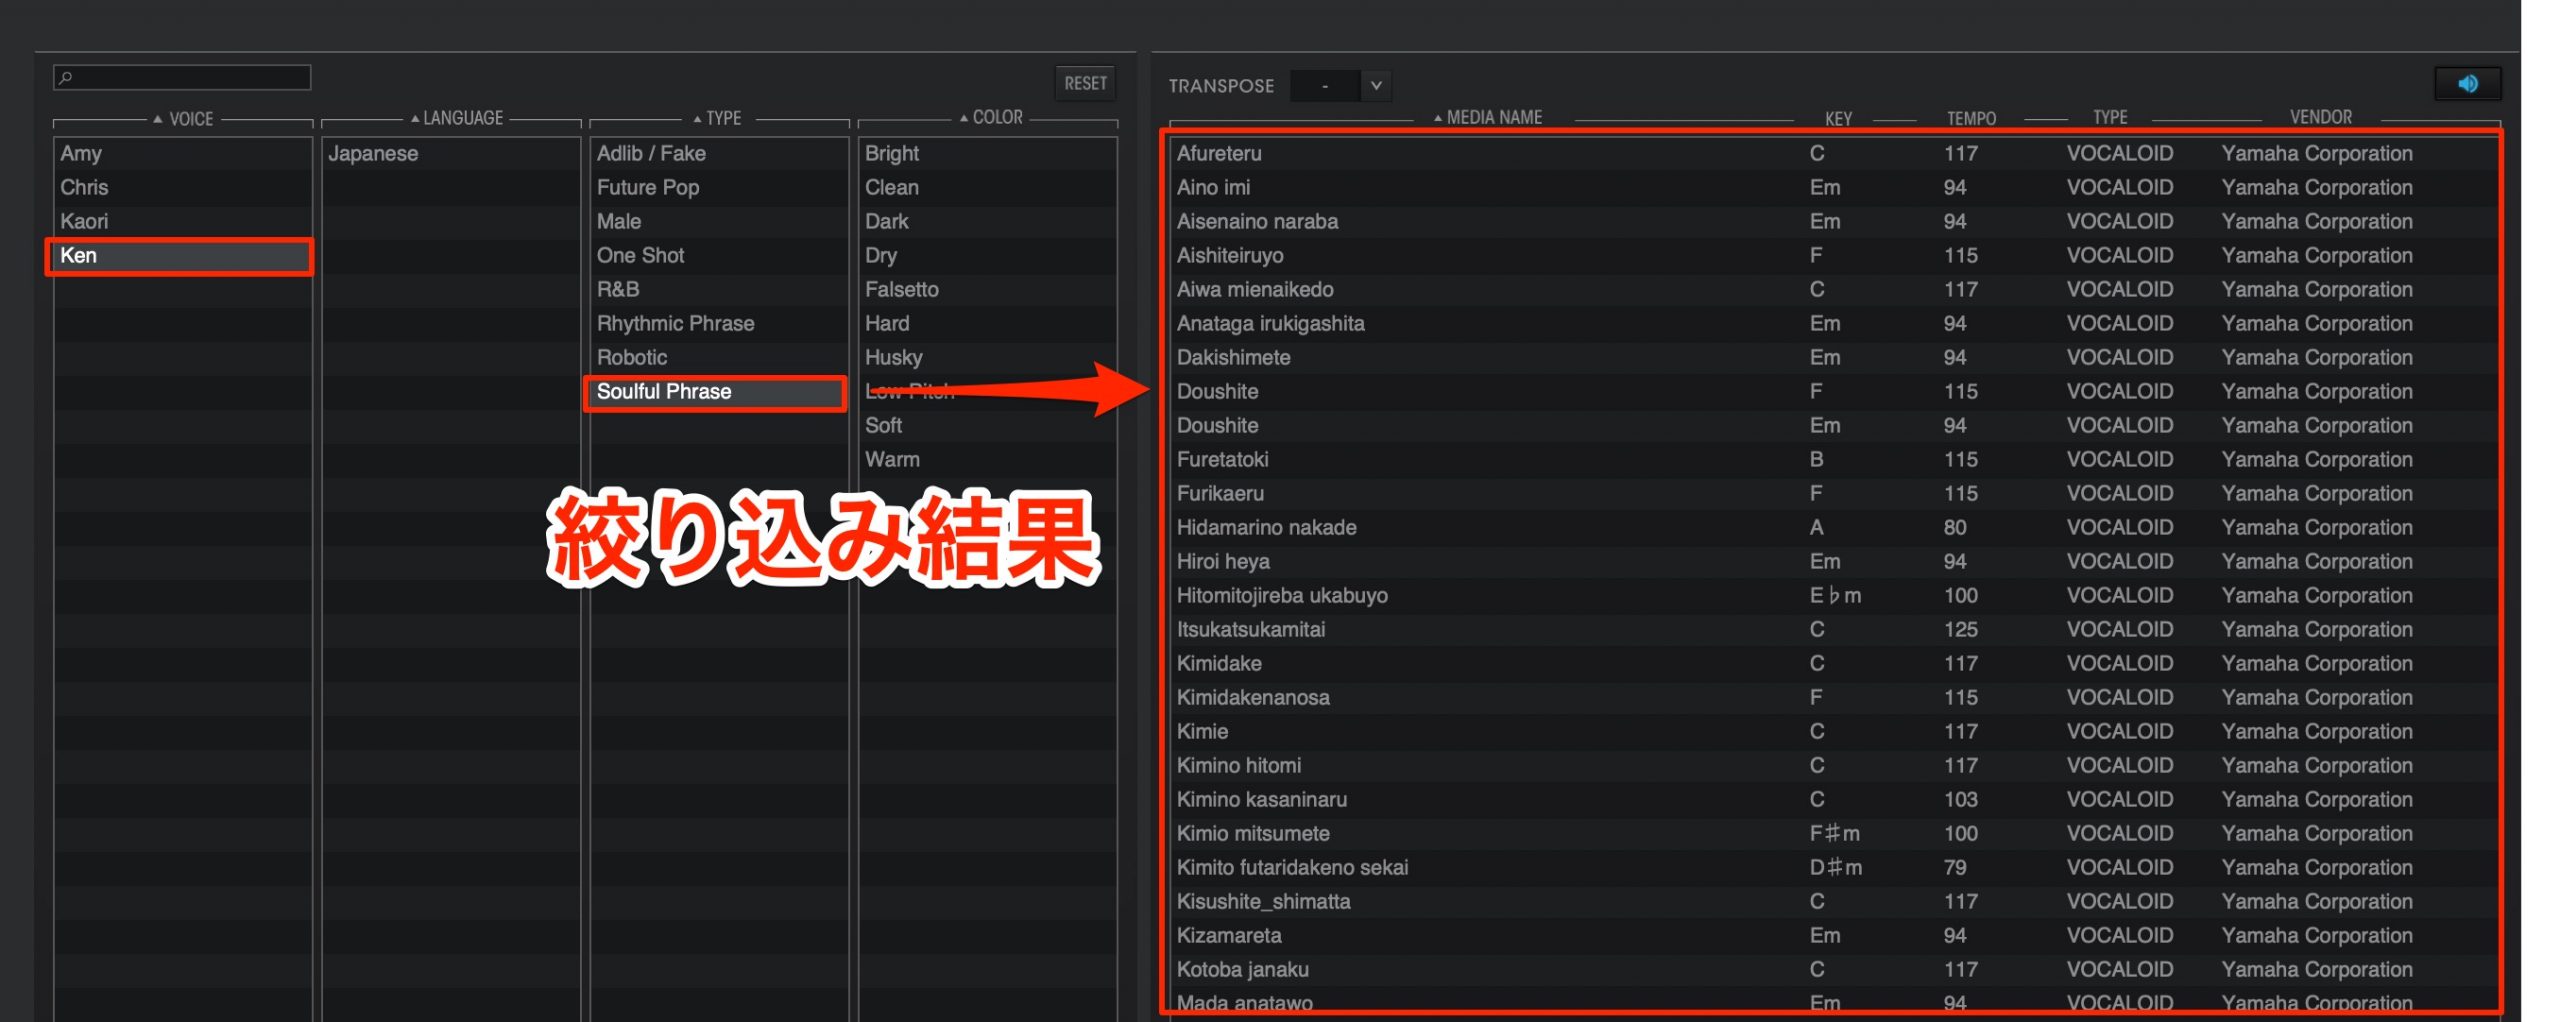Filter by Bright color
This screenshot has width=2560, height=1022.
tap(987, 153)
